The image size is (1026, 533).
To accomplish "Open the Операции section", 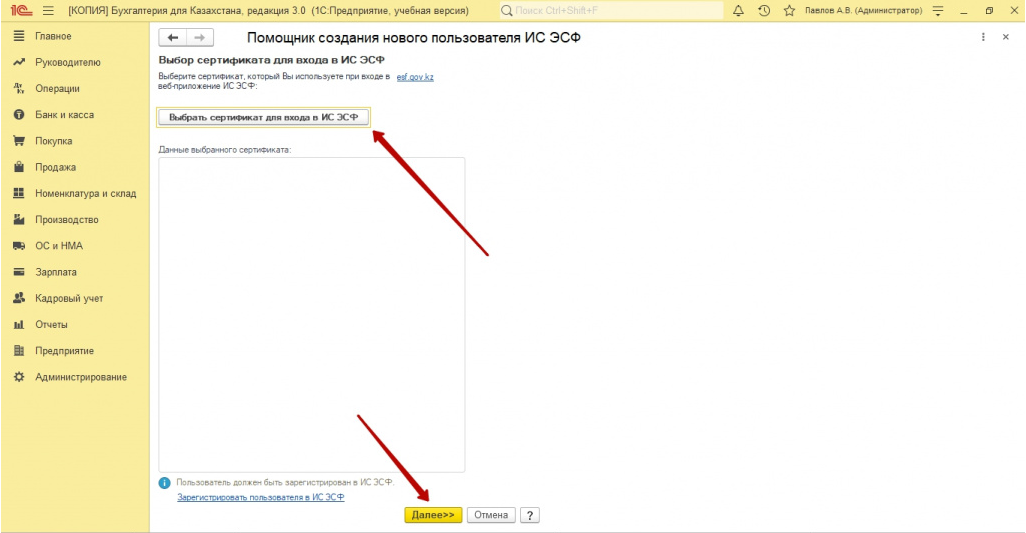I will (58, 88).
